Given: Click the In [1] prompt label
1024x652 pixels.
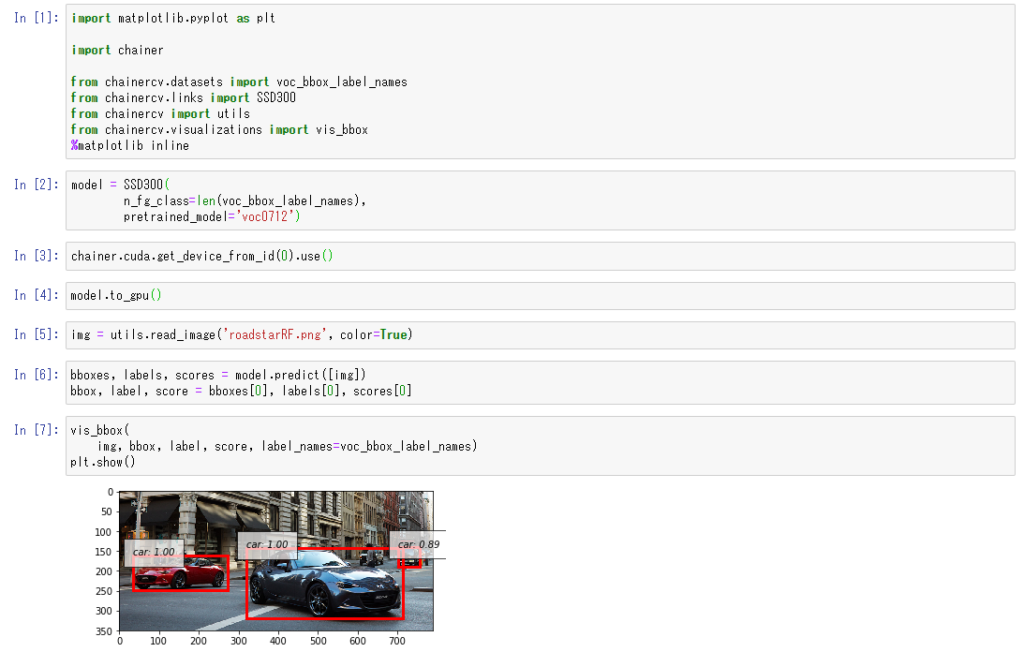Looking at the screenshot, I should [35, 19].
